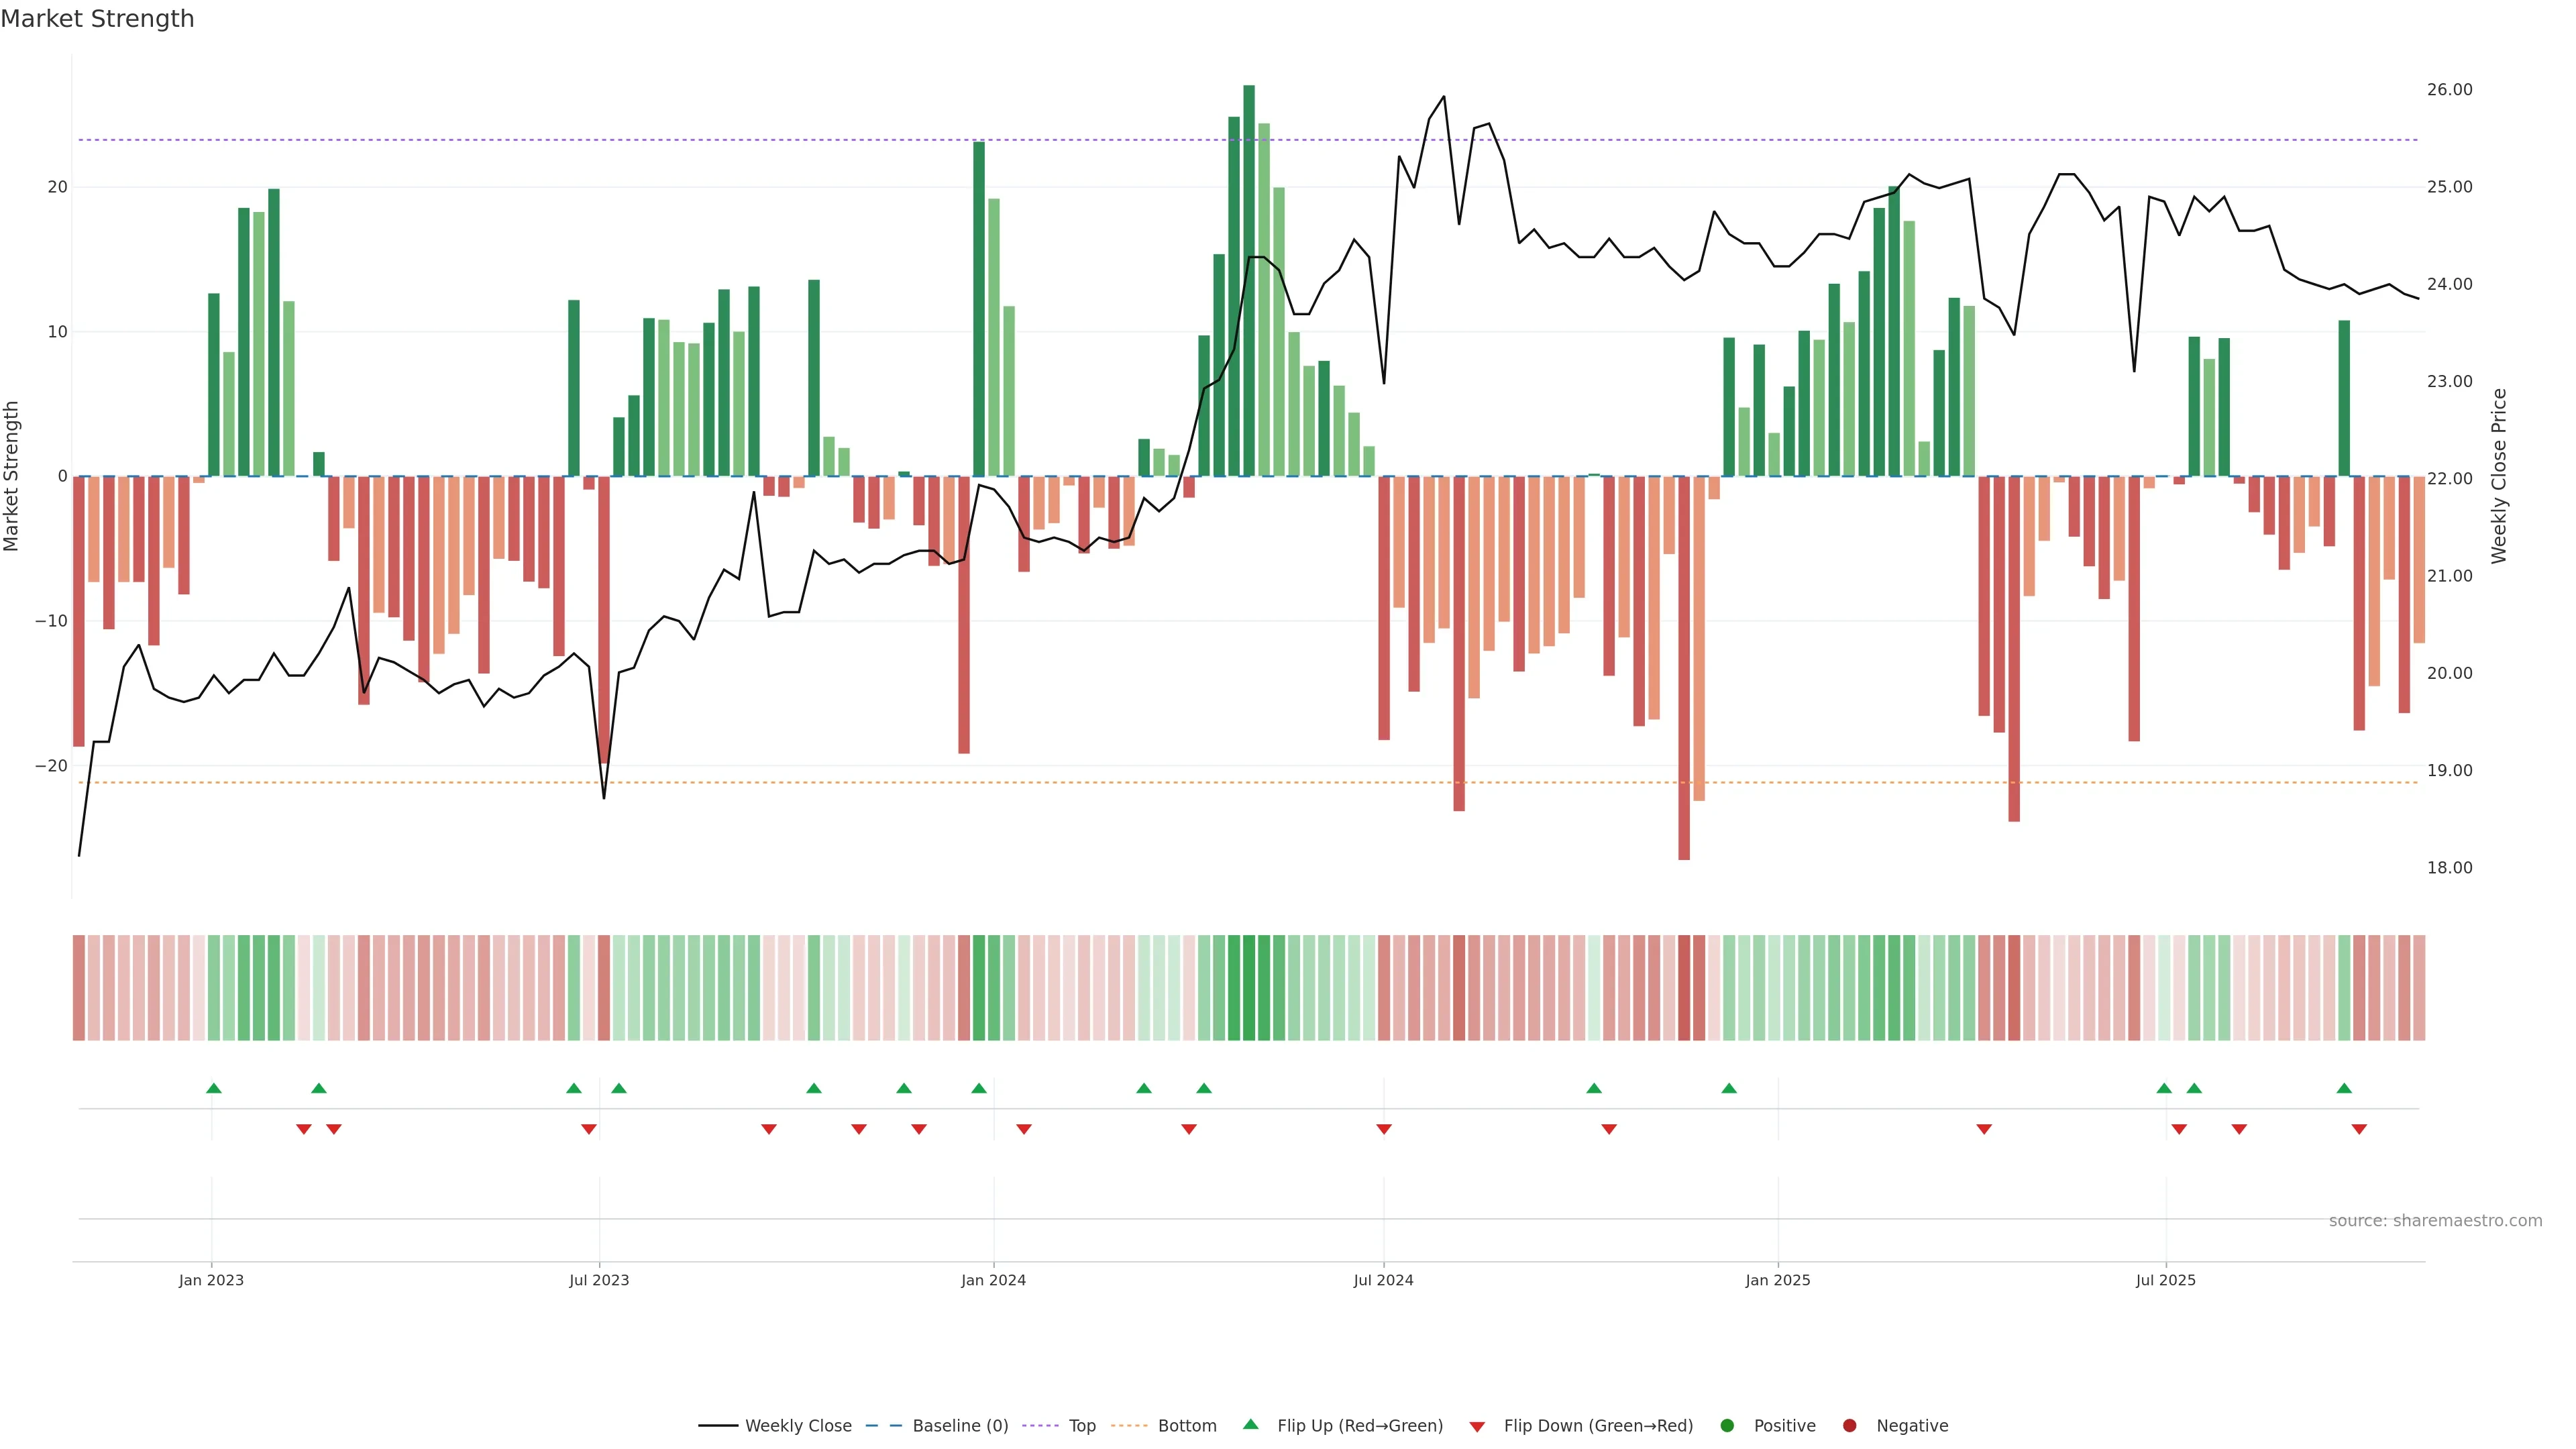The width and height of the screenshot is (2576, 1449).
Task: Click the first green flip-up triangle near Jan 2023
Action: click(x=213, y=1088)
